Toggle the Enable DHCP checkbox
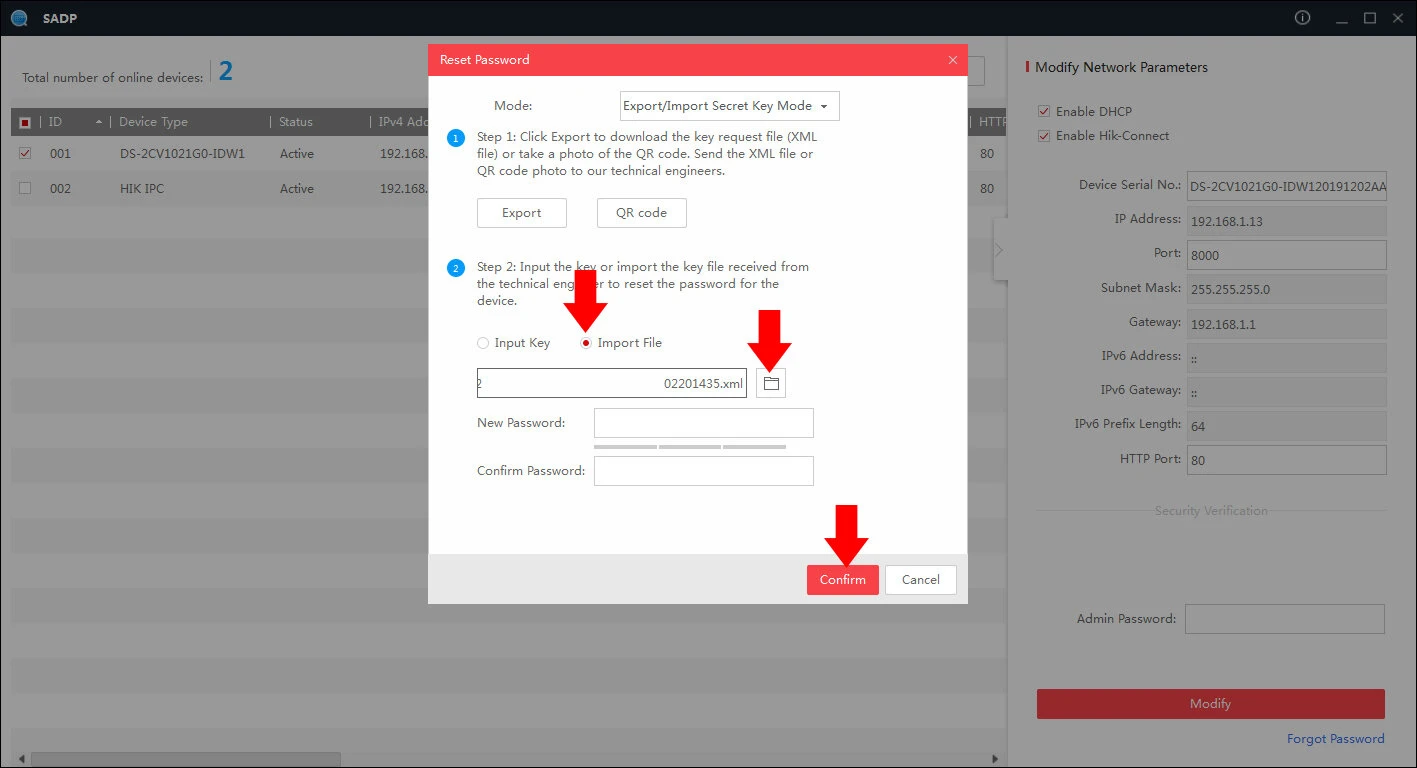 [1044, 111]
